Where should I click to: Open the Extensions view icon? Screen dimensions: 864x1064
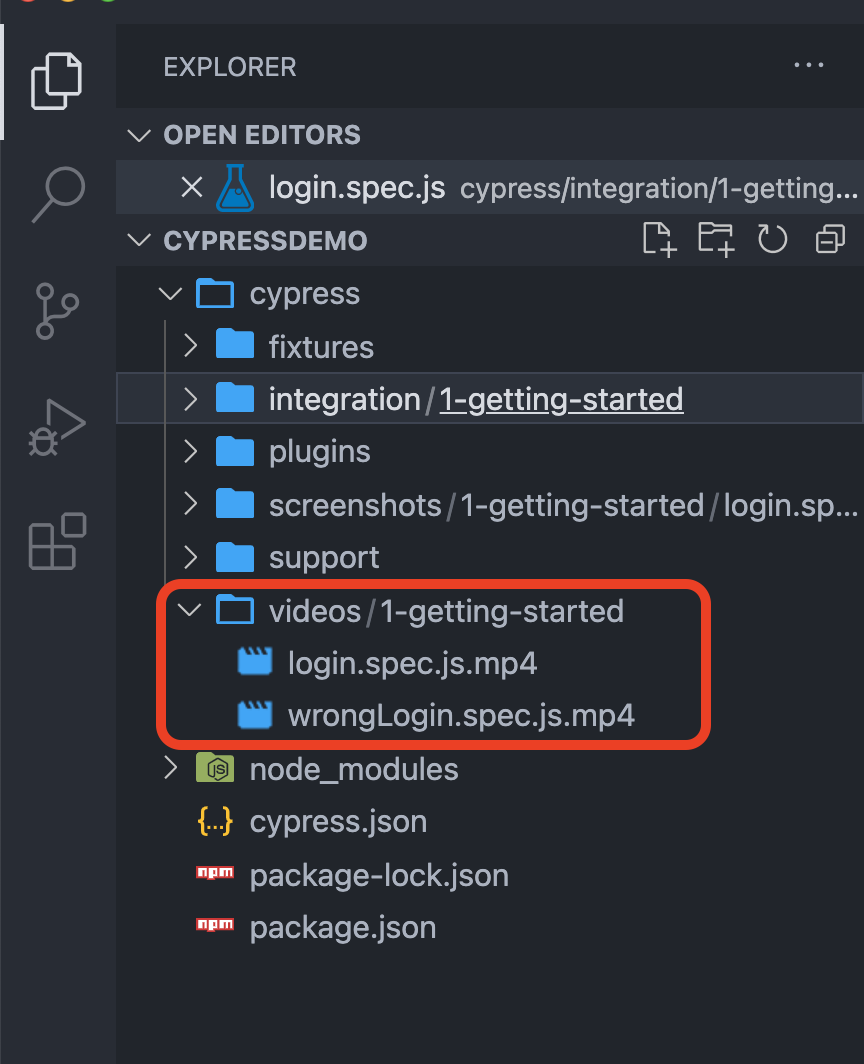(58, 541)
